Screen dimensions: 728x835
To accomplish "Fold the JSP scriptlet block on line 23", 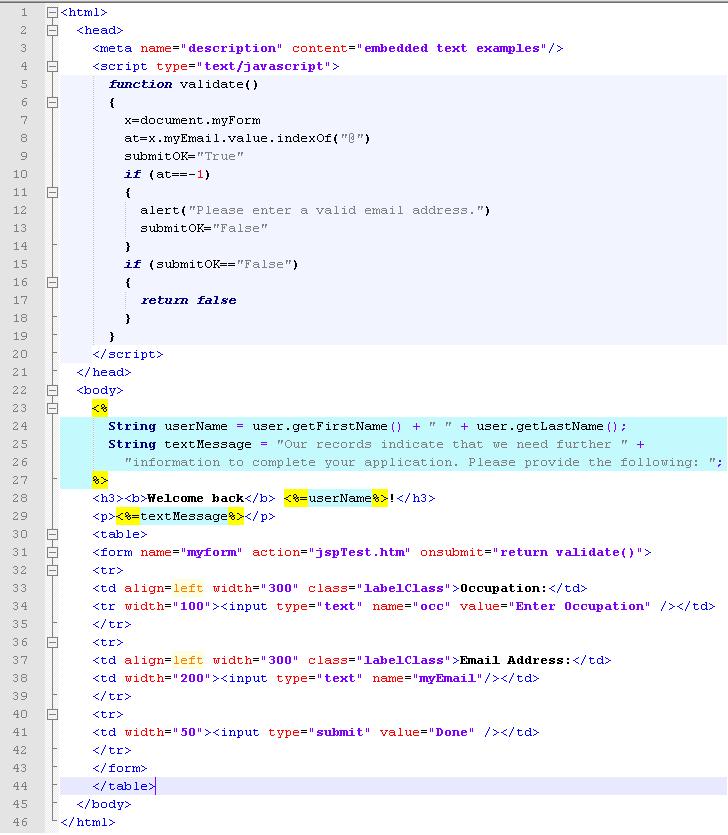I will click(52, 408).
